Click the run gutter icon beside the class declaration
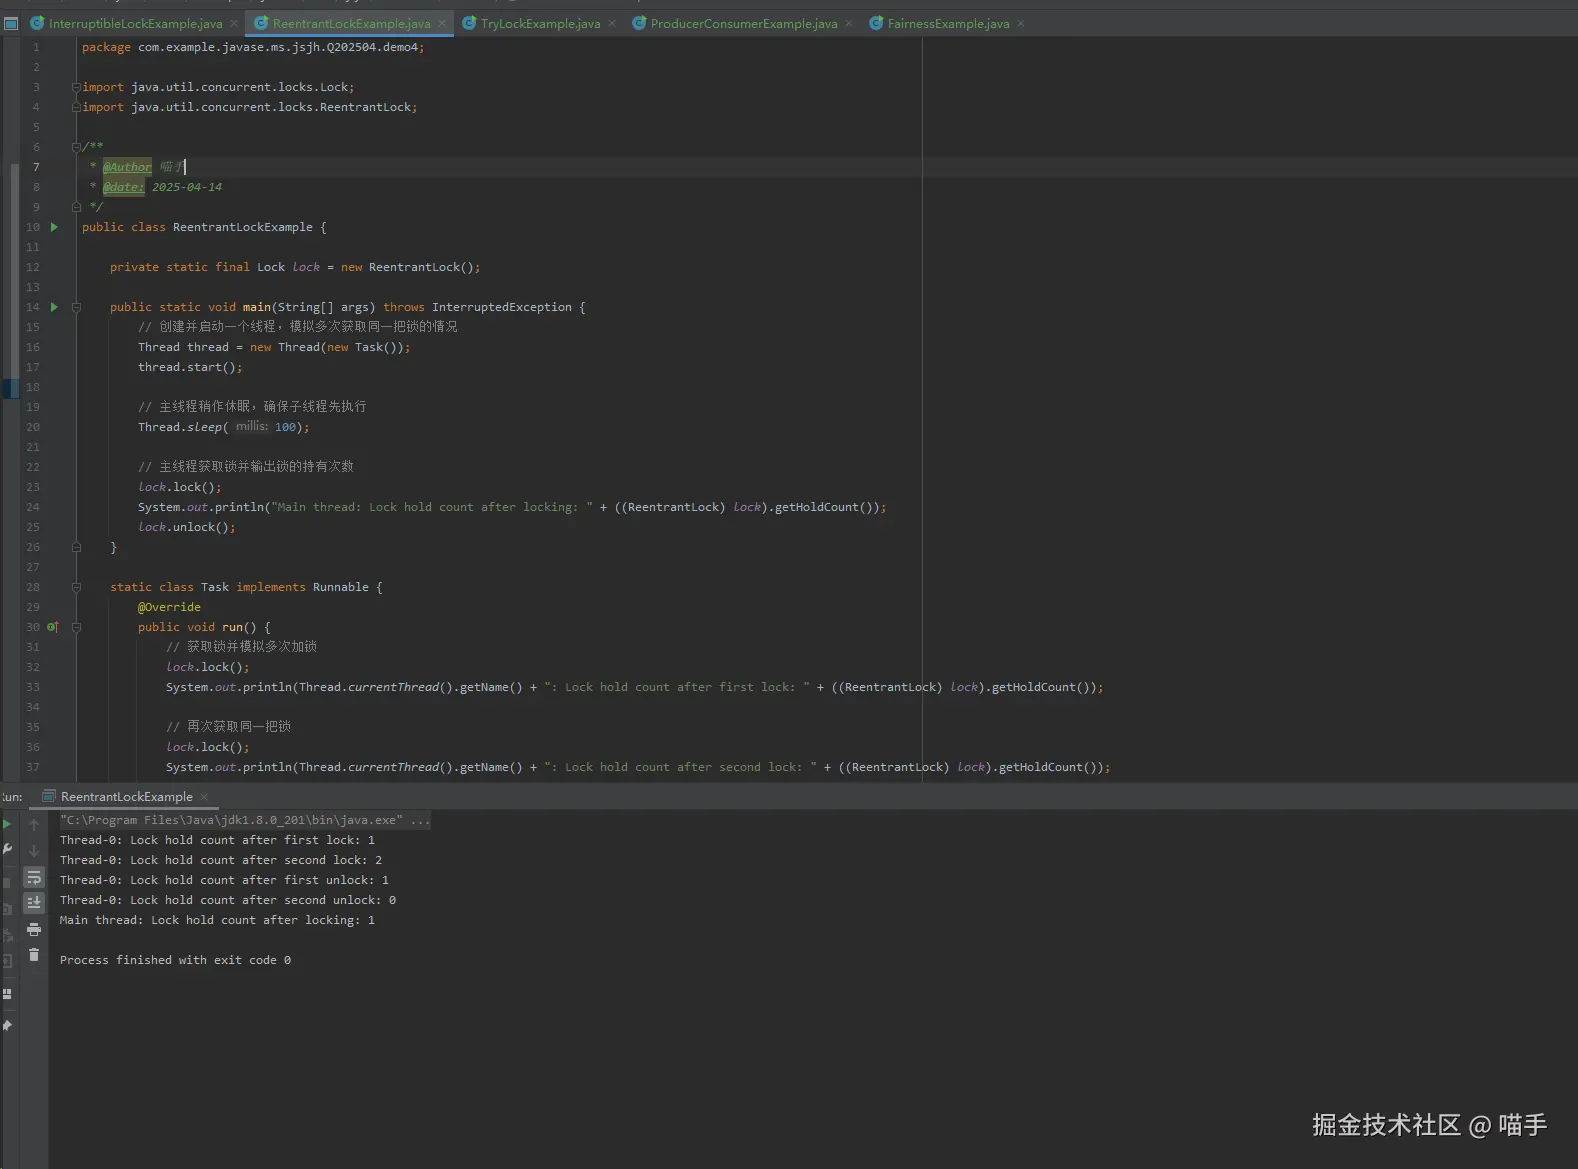The image size is (1578, 1169). click(x=54, y=227)
